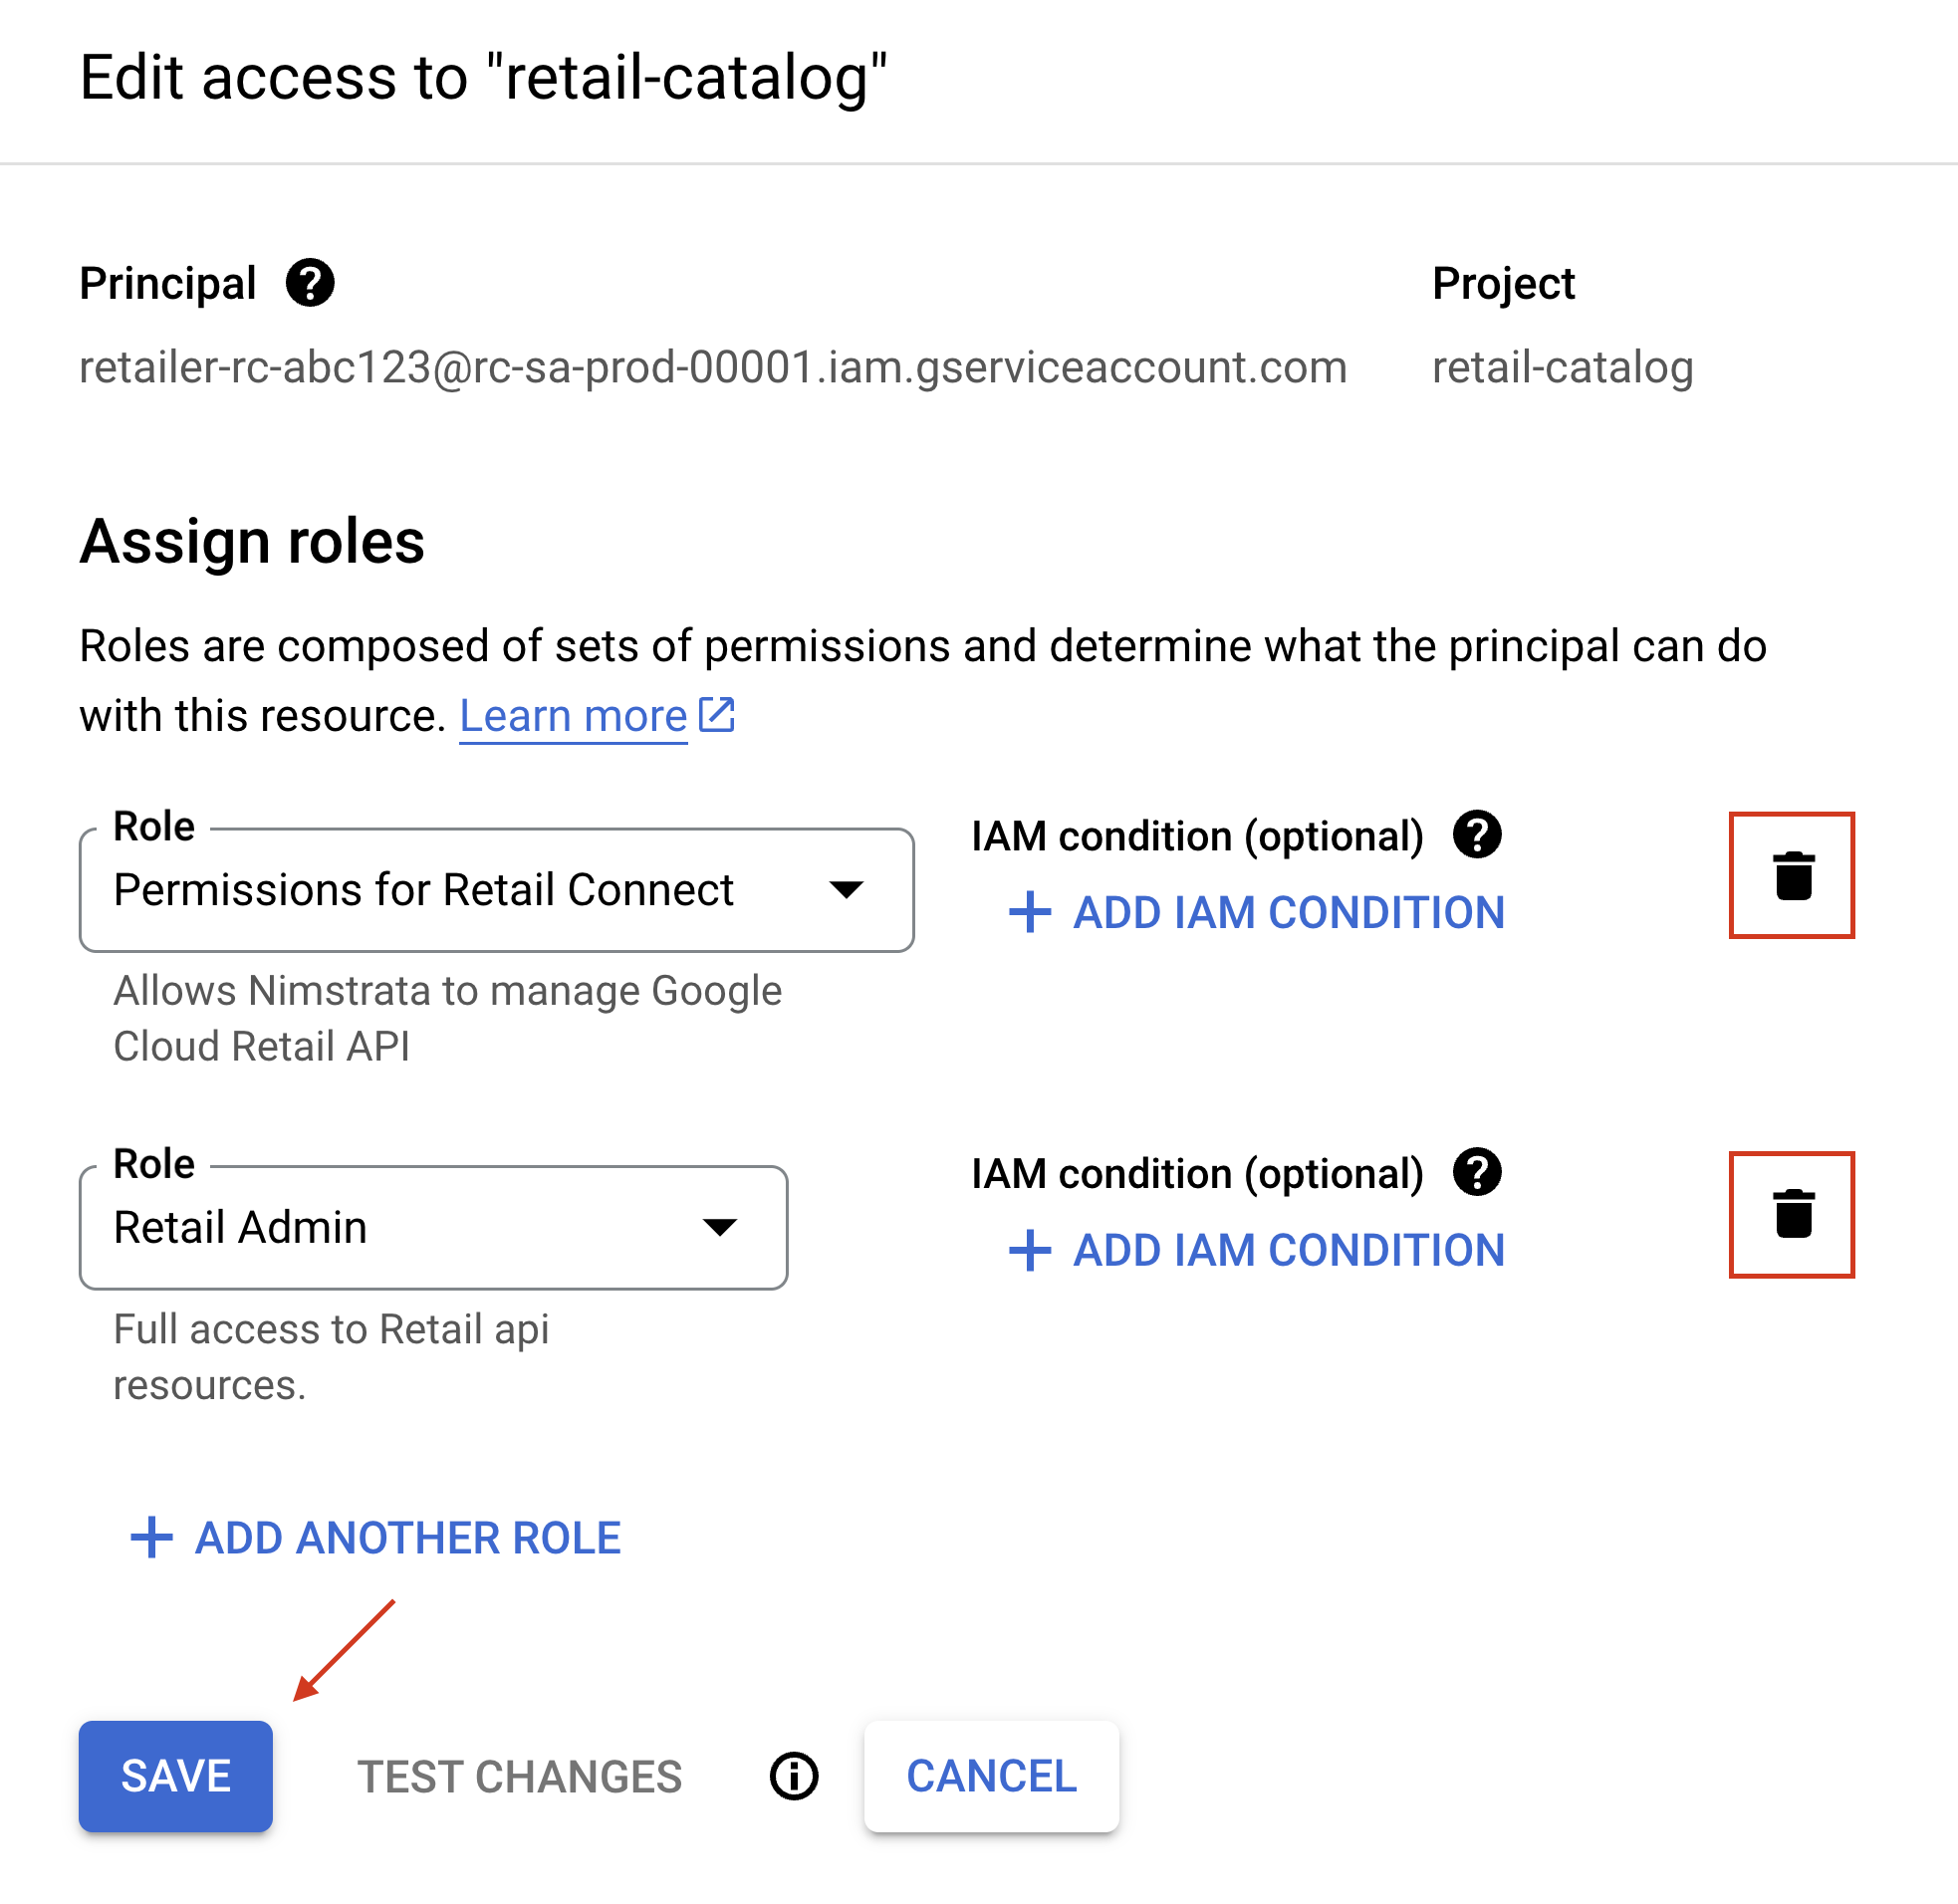Click the info icon next to Test Changes

(x=794, y=1776)
